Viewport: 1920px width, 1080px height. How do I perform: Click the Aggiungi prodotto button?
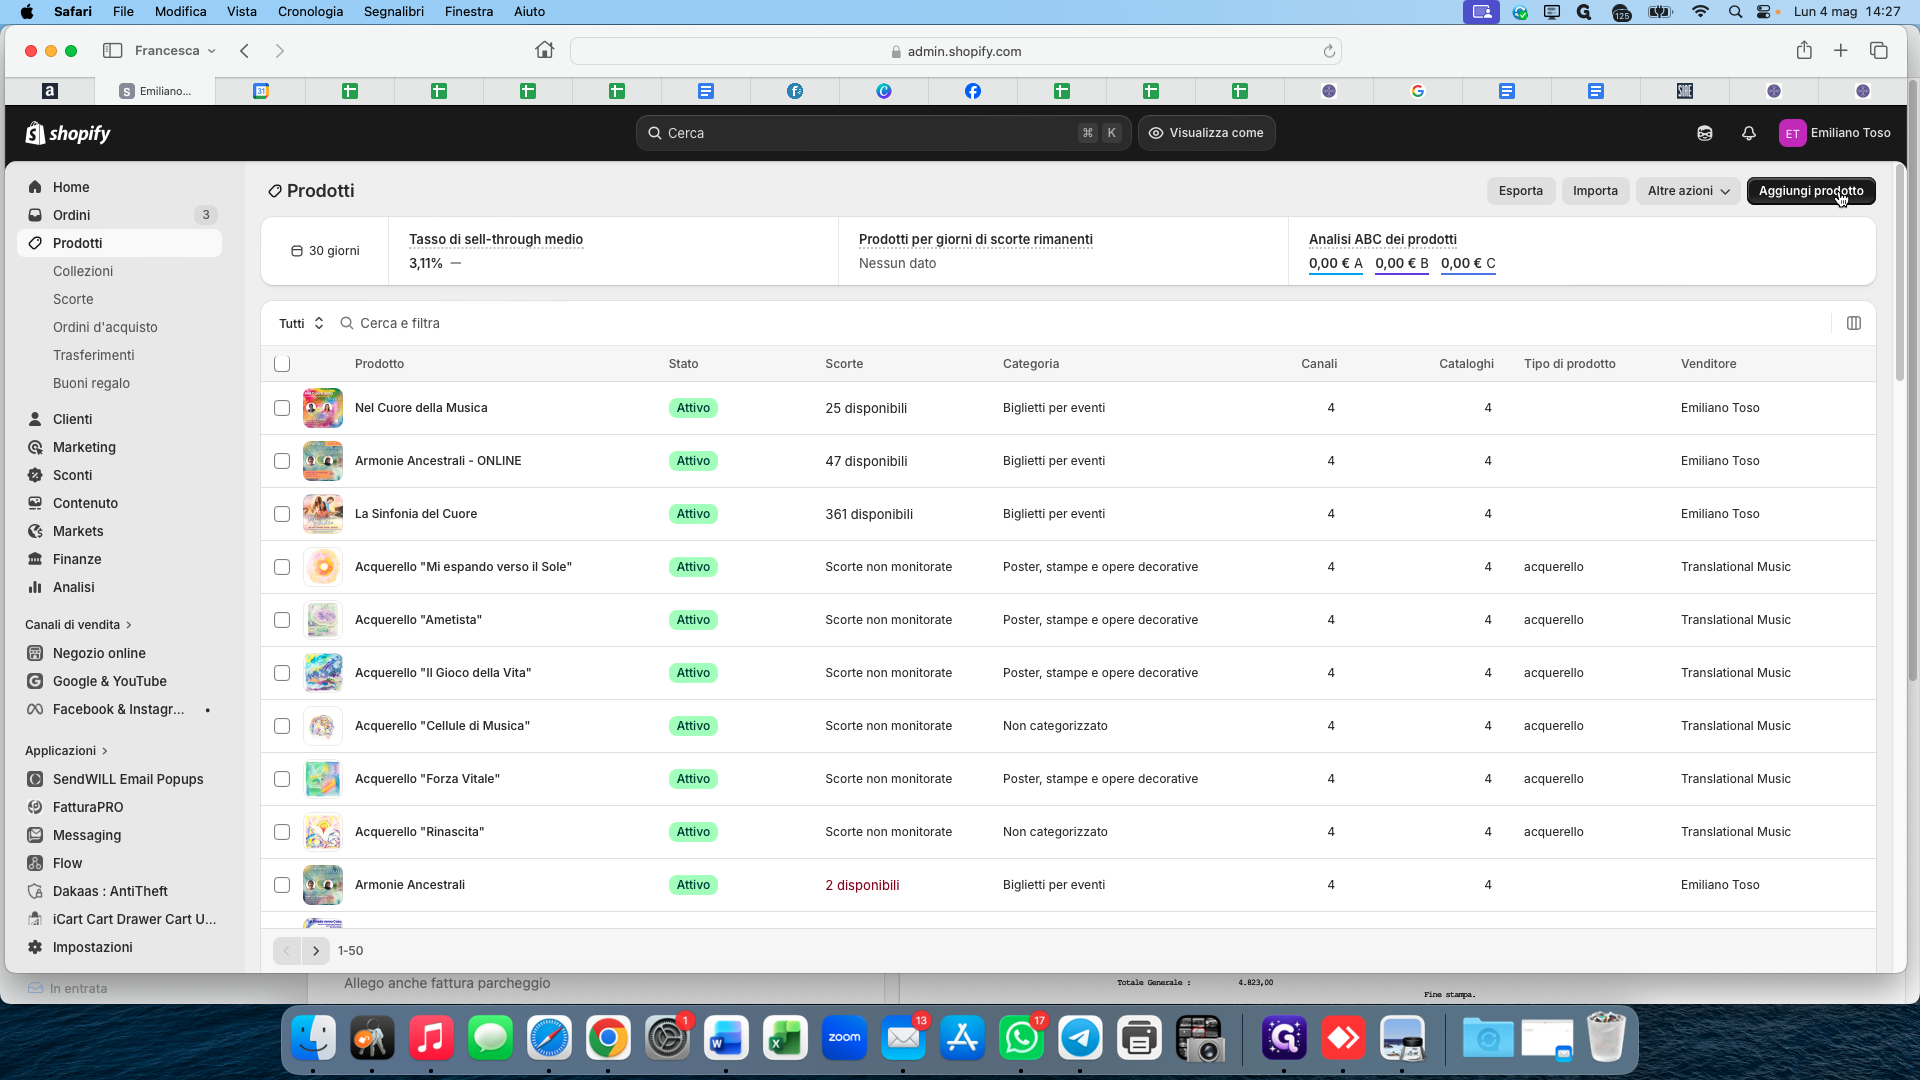point(1811,191)
